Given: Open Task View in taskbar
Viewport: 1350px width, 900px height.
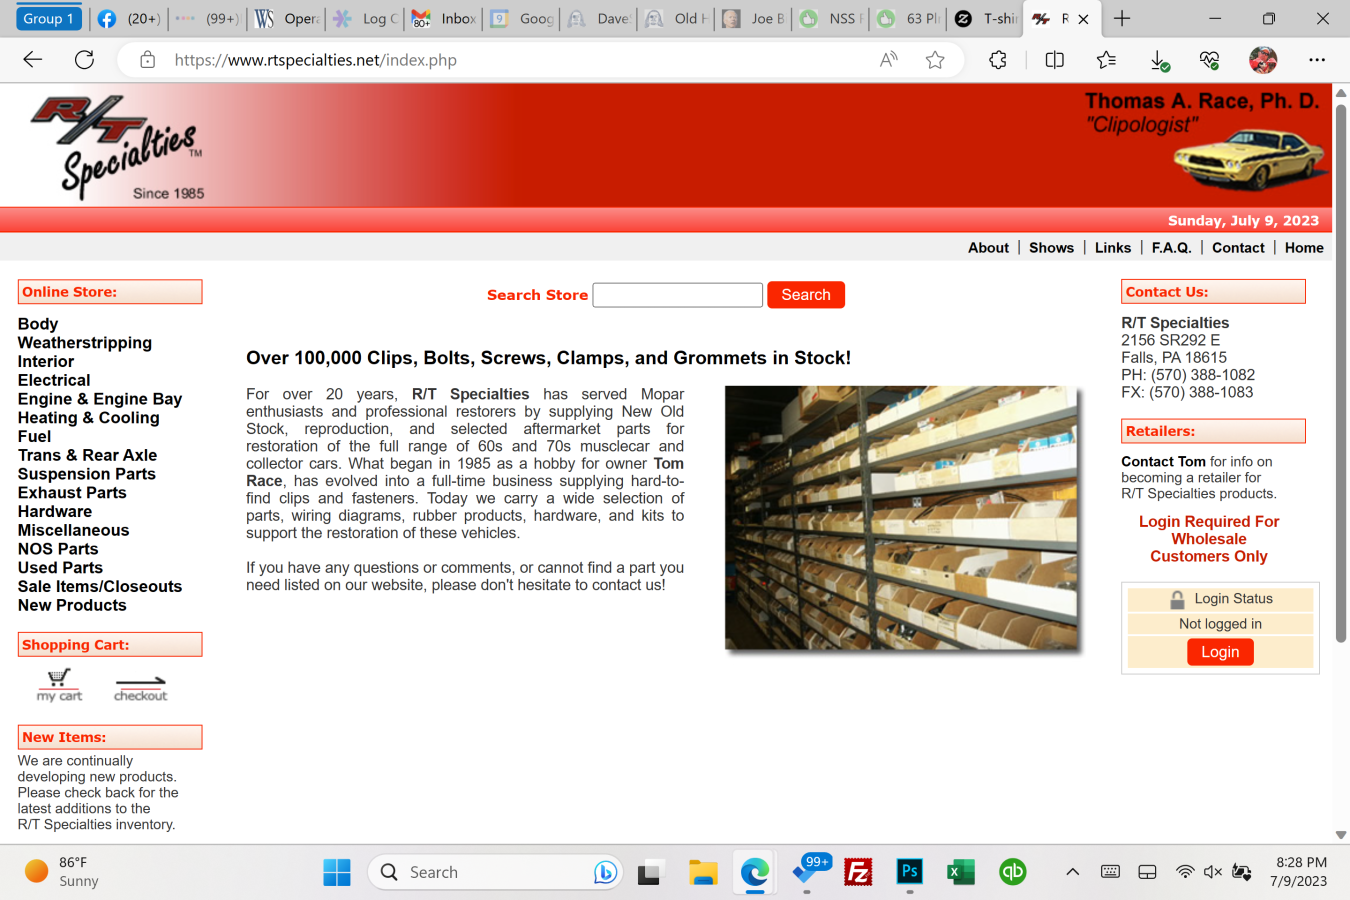Looking at the screenshot, I should pyautogui.click(x=650, y=872).
